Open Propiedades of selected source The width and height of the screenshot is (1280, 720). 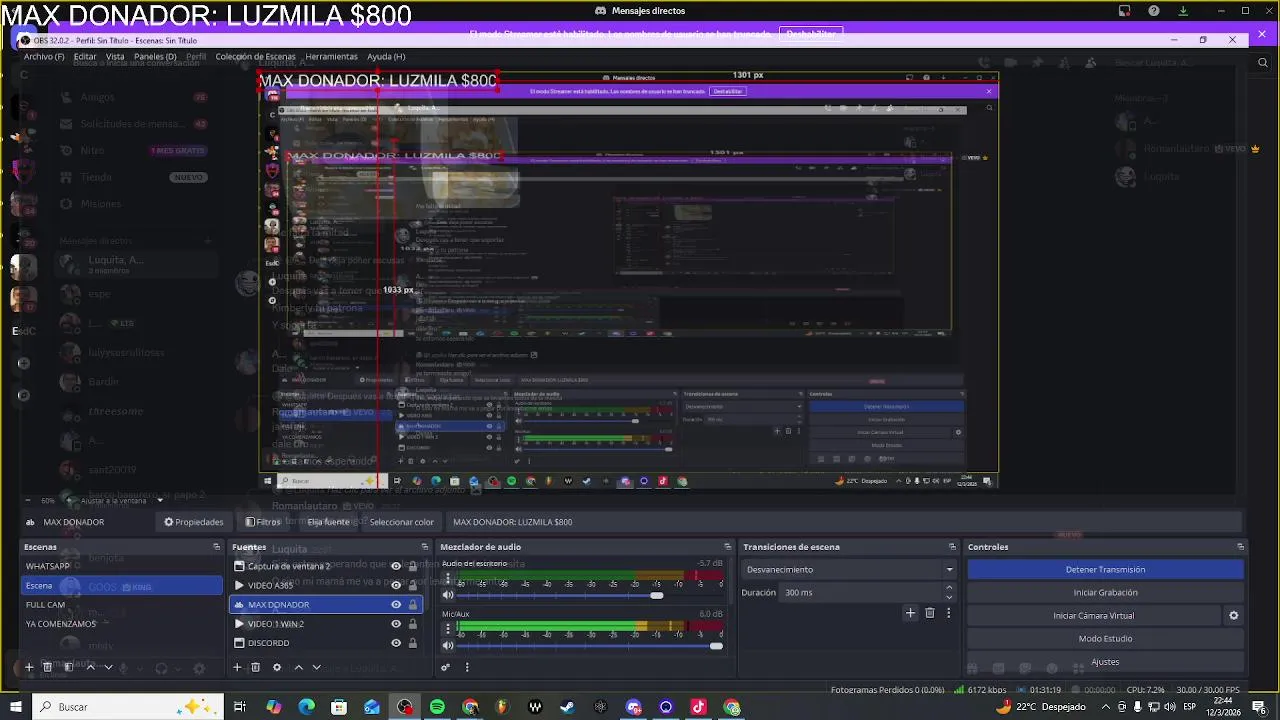click(194, 522)
